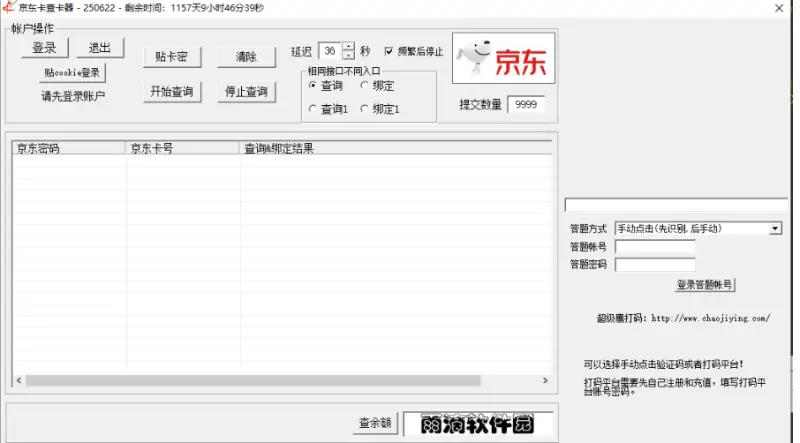Select the 绑定 radio option
Screen dimensions: 800x443
pyautogui.click(x=364, y=85)
